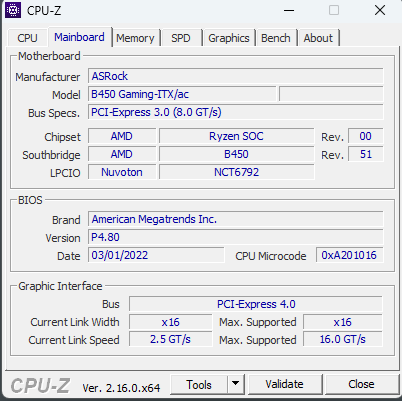The height and width of the screenshot is (401, 402).
Task: Click the Tools button
Action: 199,385
